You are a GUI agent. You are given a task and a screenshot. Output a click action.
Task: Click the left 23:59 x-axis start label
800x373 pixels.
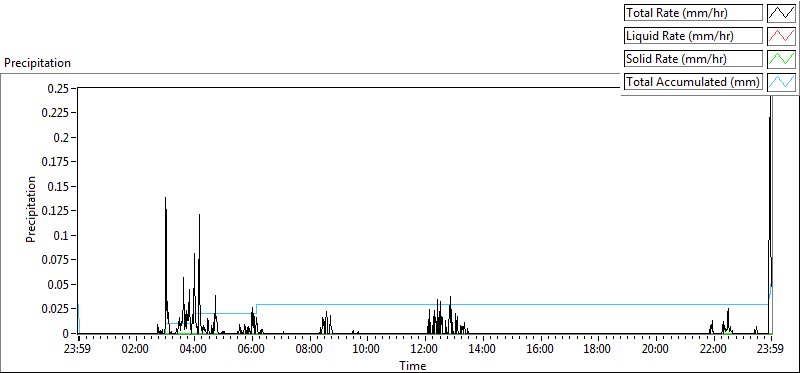(x=79, y=350)
